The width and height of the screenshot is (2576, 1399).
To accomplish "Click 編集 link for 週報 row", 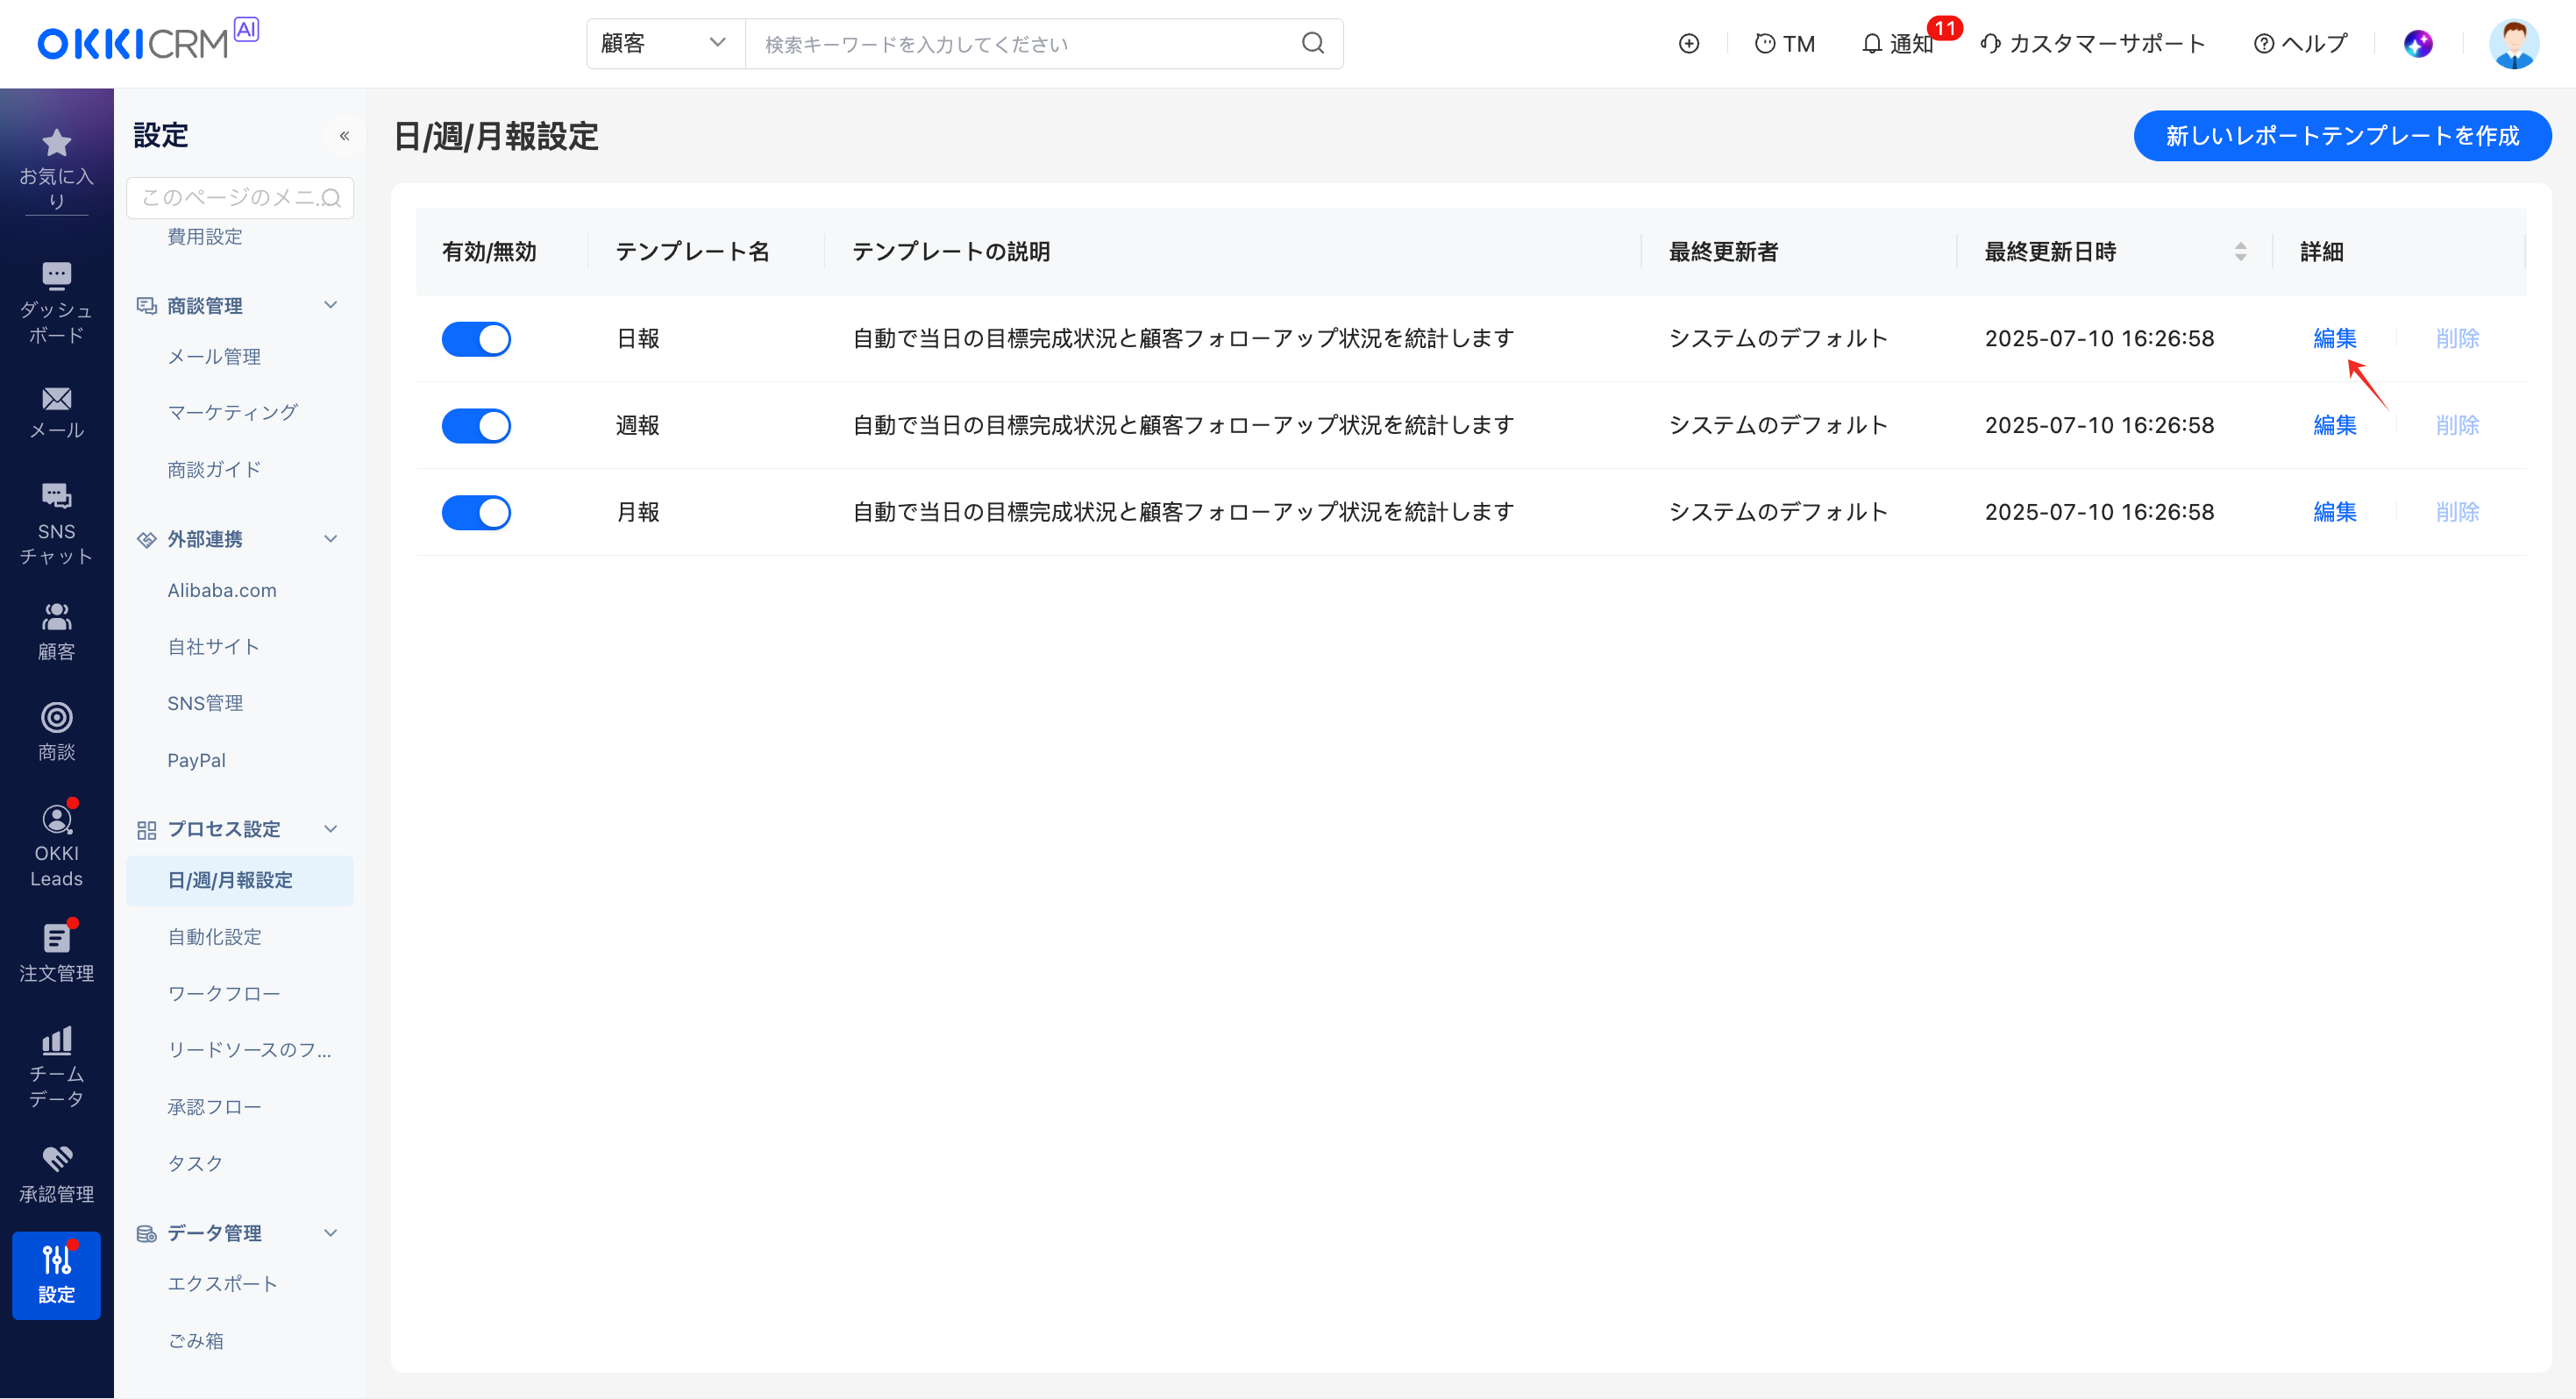I will pos(2334,426).
